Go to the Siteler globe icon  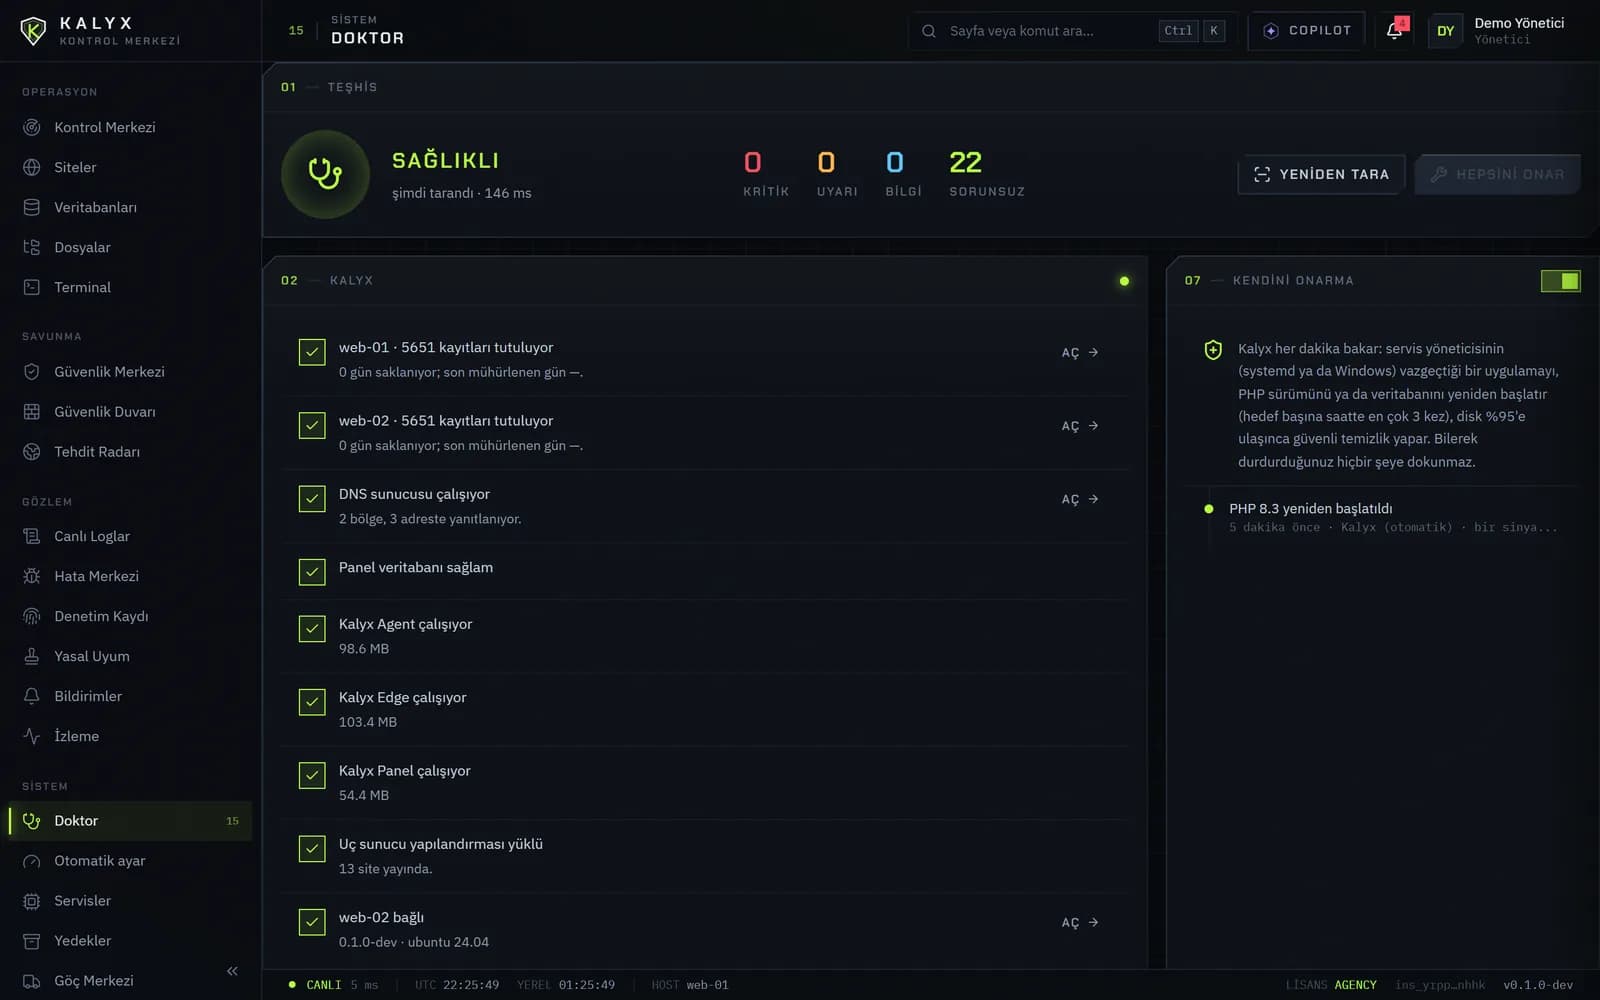pos(32,167)
